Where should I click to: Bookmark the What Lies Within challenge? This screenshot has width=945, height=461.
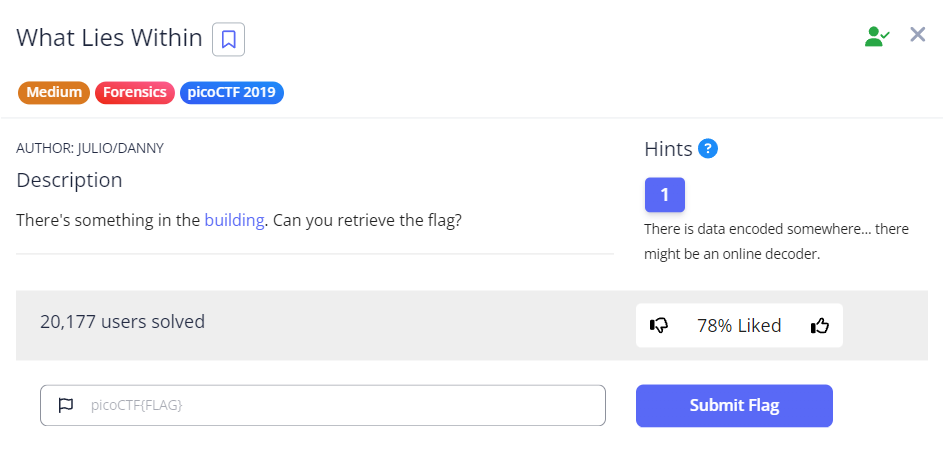click(x=229, y=40)
